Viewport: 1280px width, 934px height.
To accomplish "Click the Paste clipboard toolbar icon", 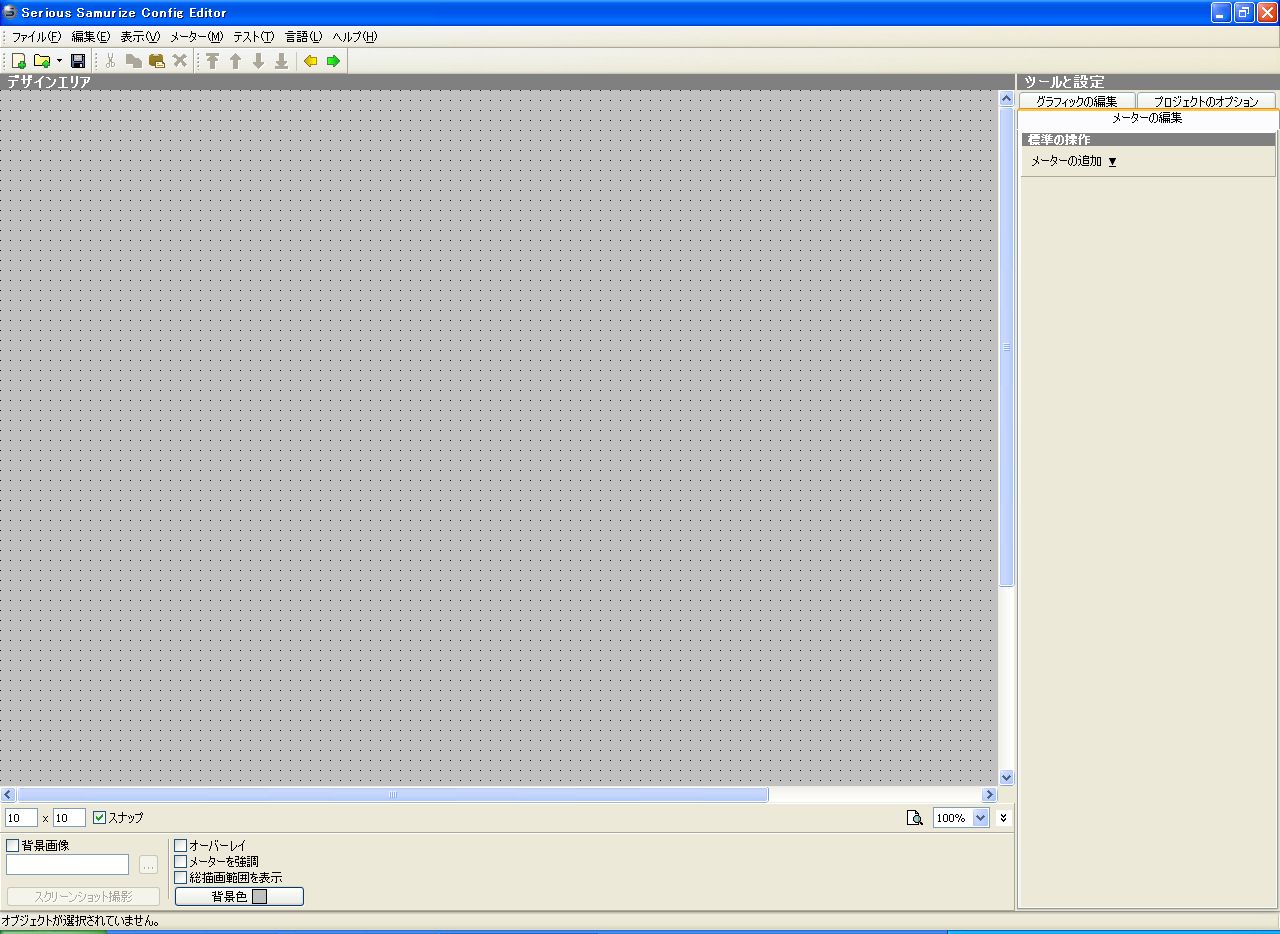I will 157,61.
